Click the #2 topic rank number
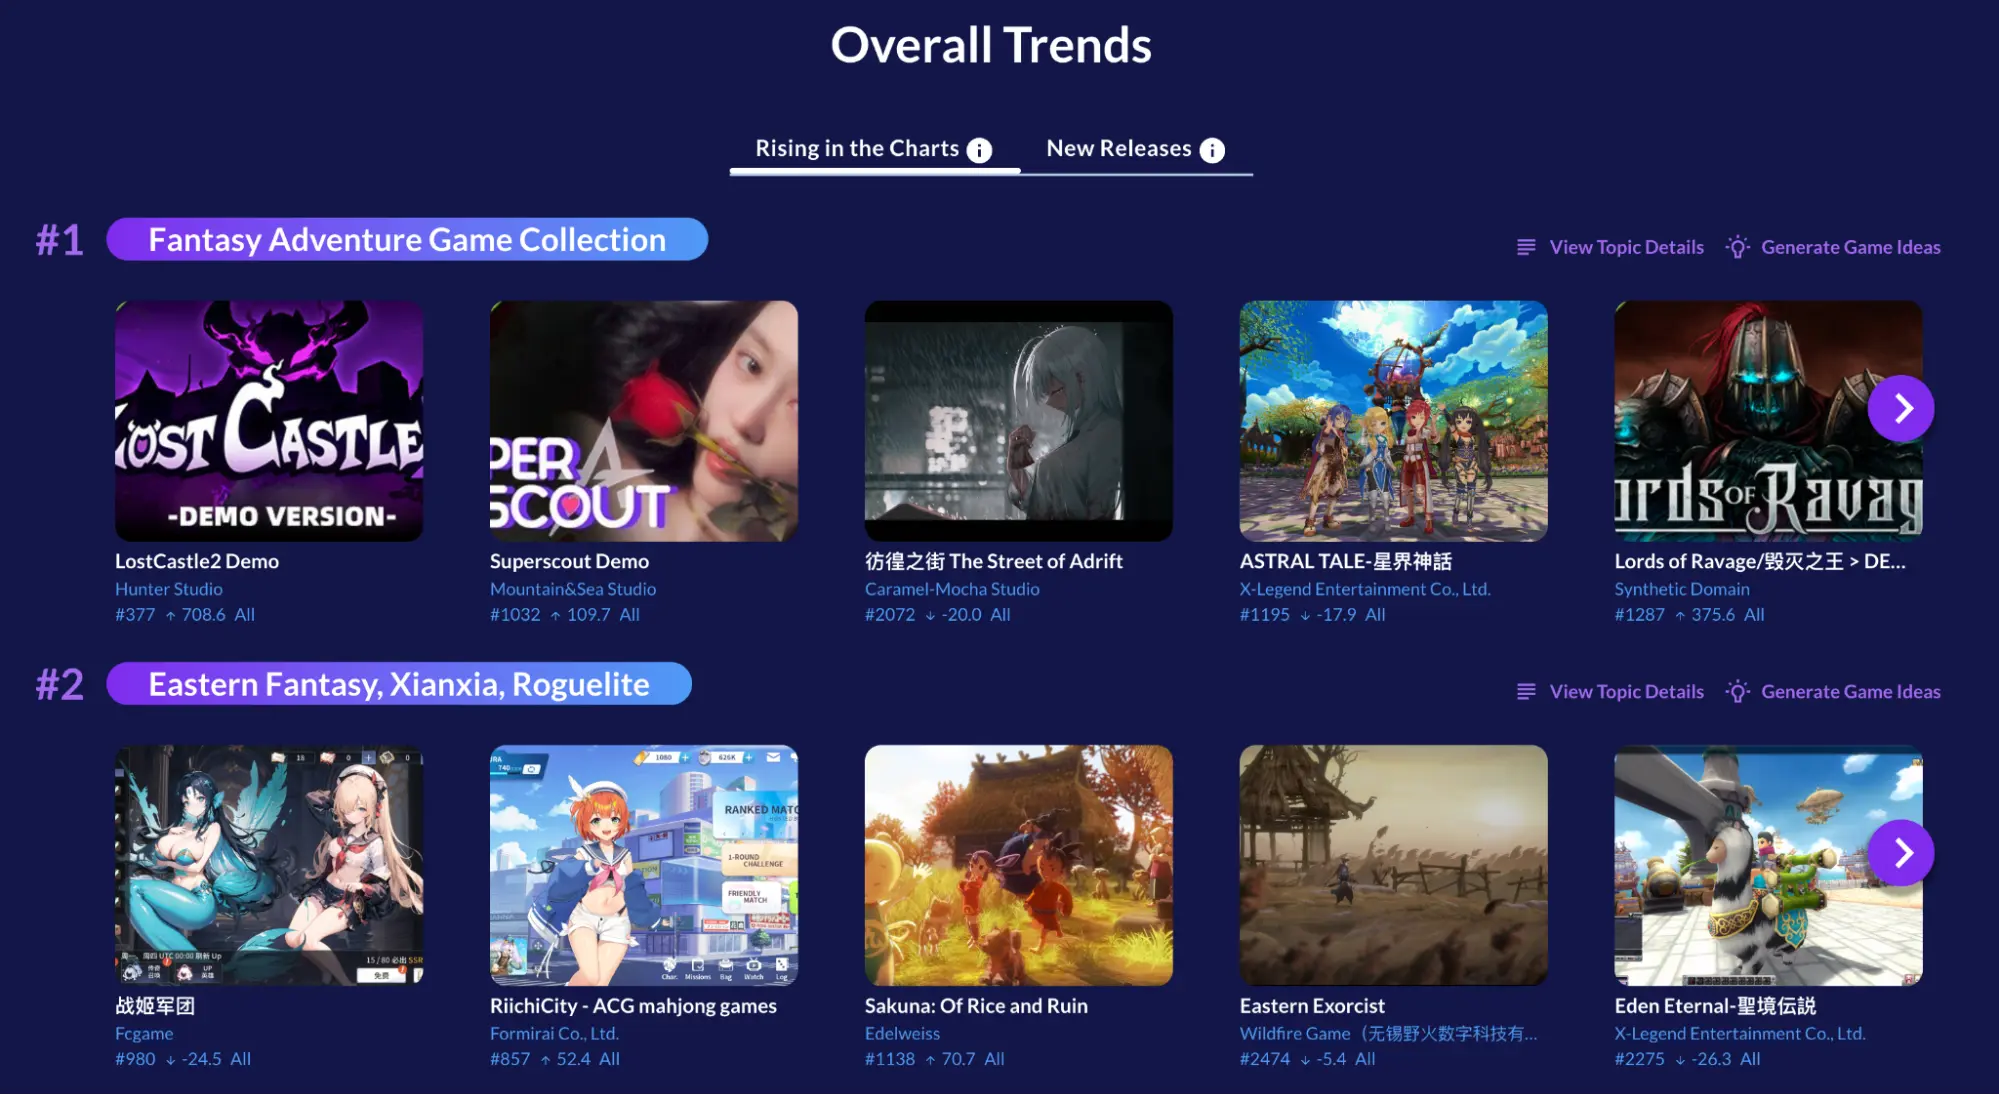This screenshot has height=1095, width=1999. pos(60,685)
